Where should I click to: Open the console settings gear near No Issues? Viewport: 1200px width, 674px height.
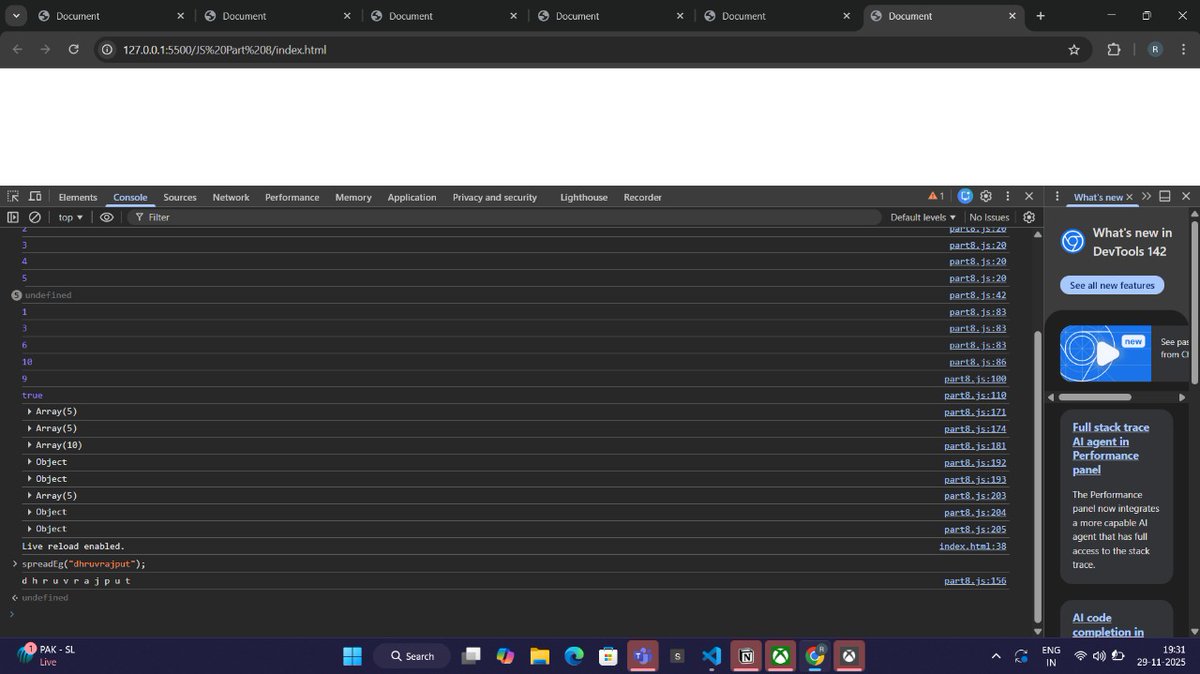pos(1029,216)
